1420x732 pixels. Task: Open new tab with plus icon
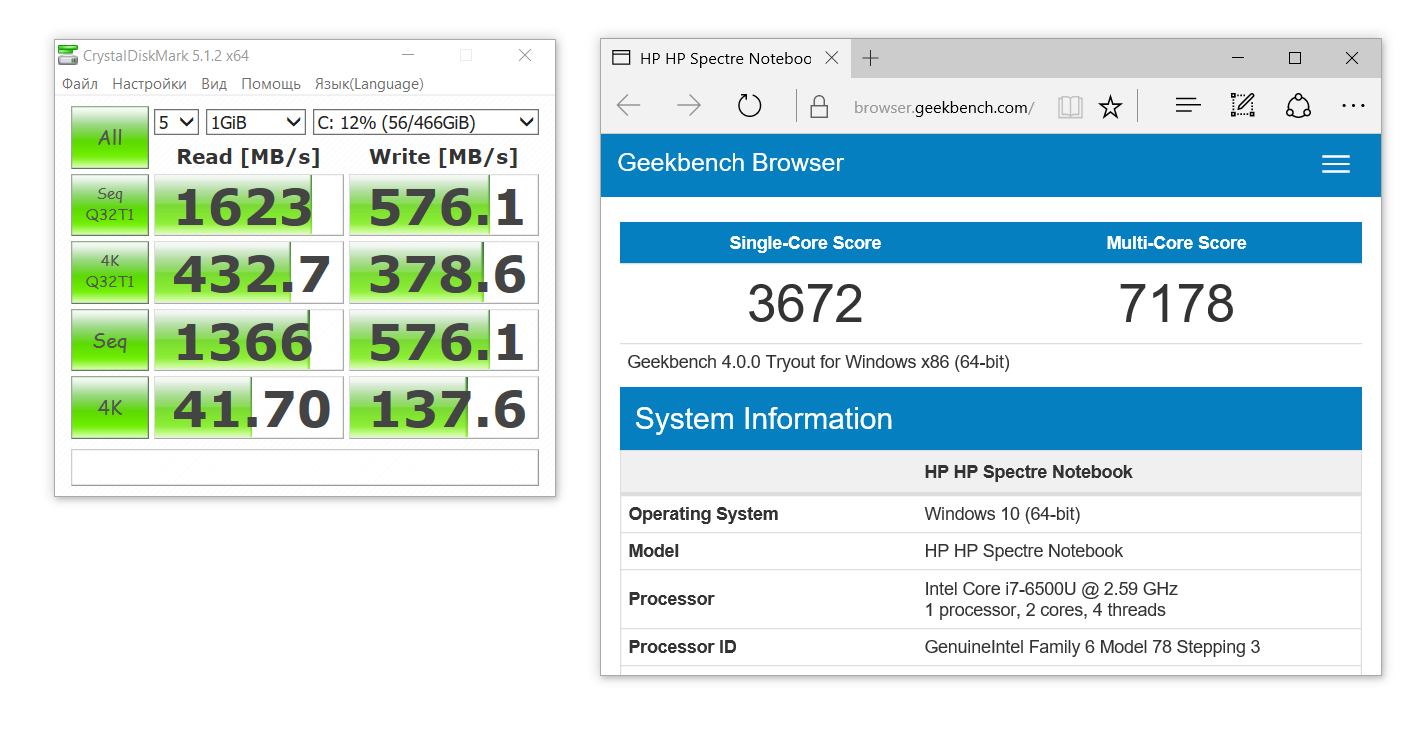pyautogui.click(x=870, y=58)
